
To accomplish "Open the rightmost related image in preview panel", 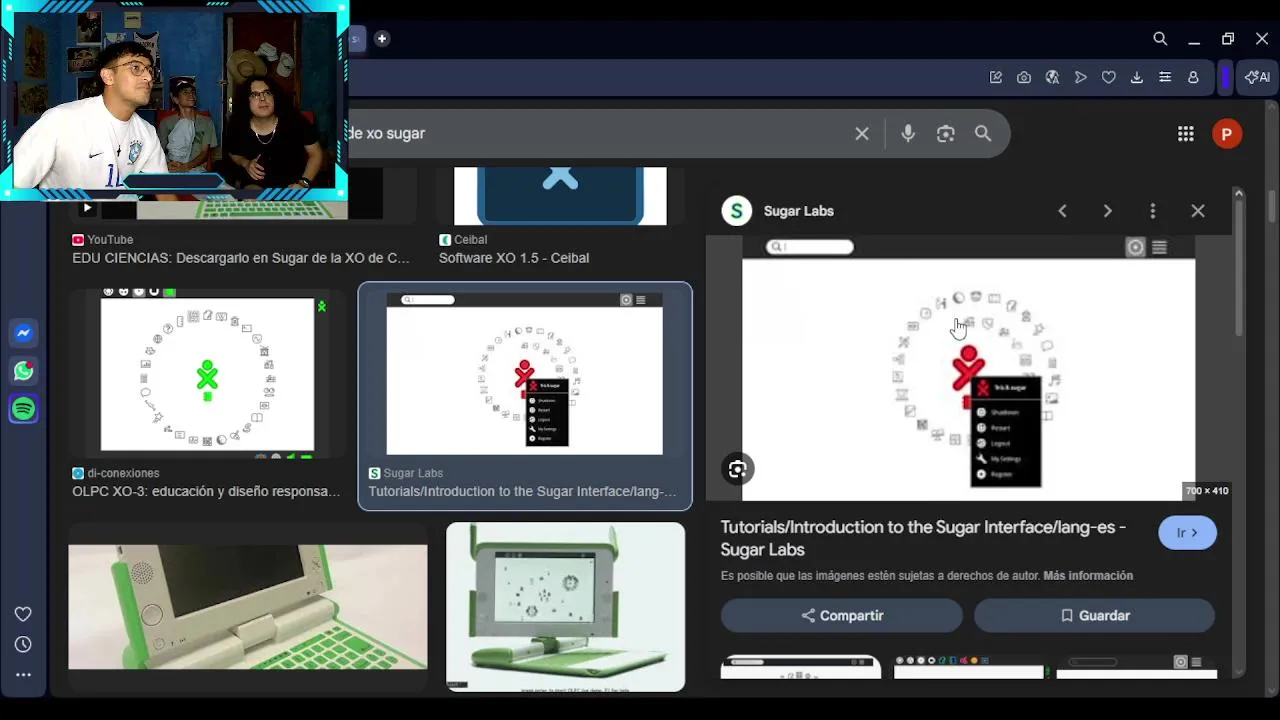I will (1136, 667).
